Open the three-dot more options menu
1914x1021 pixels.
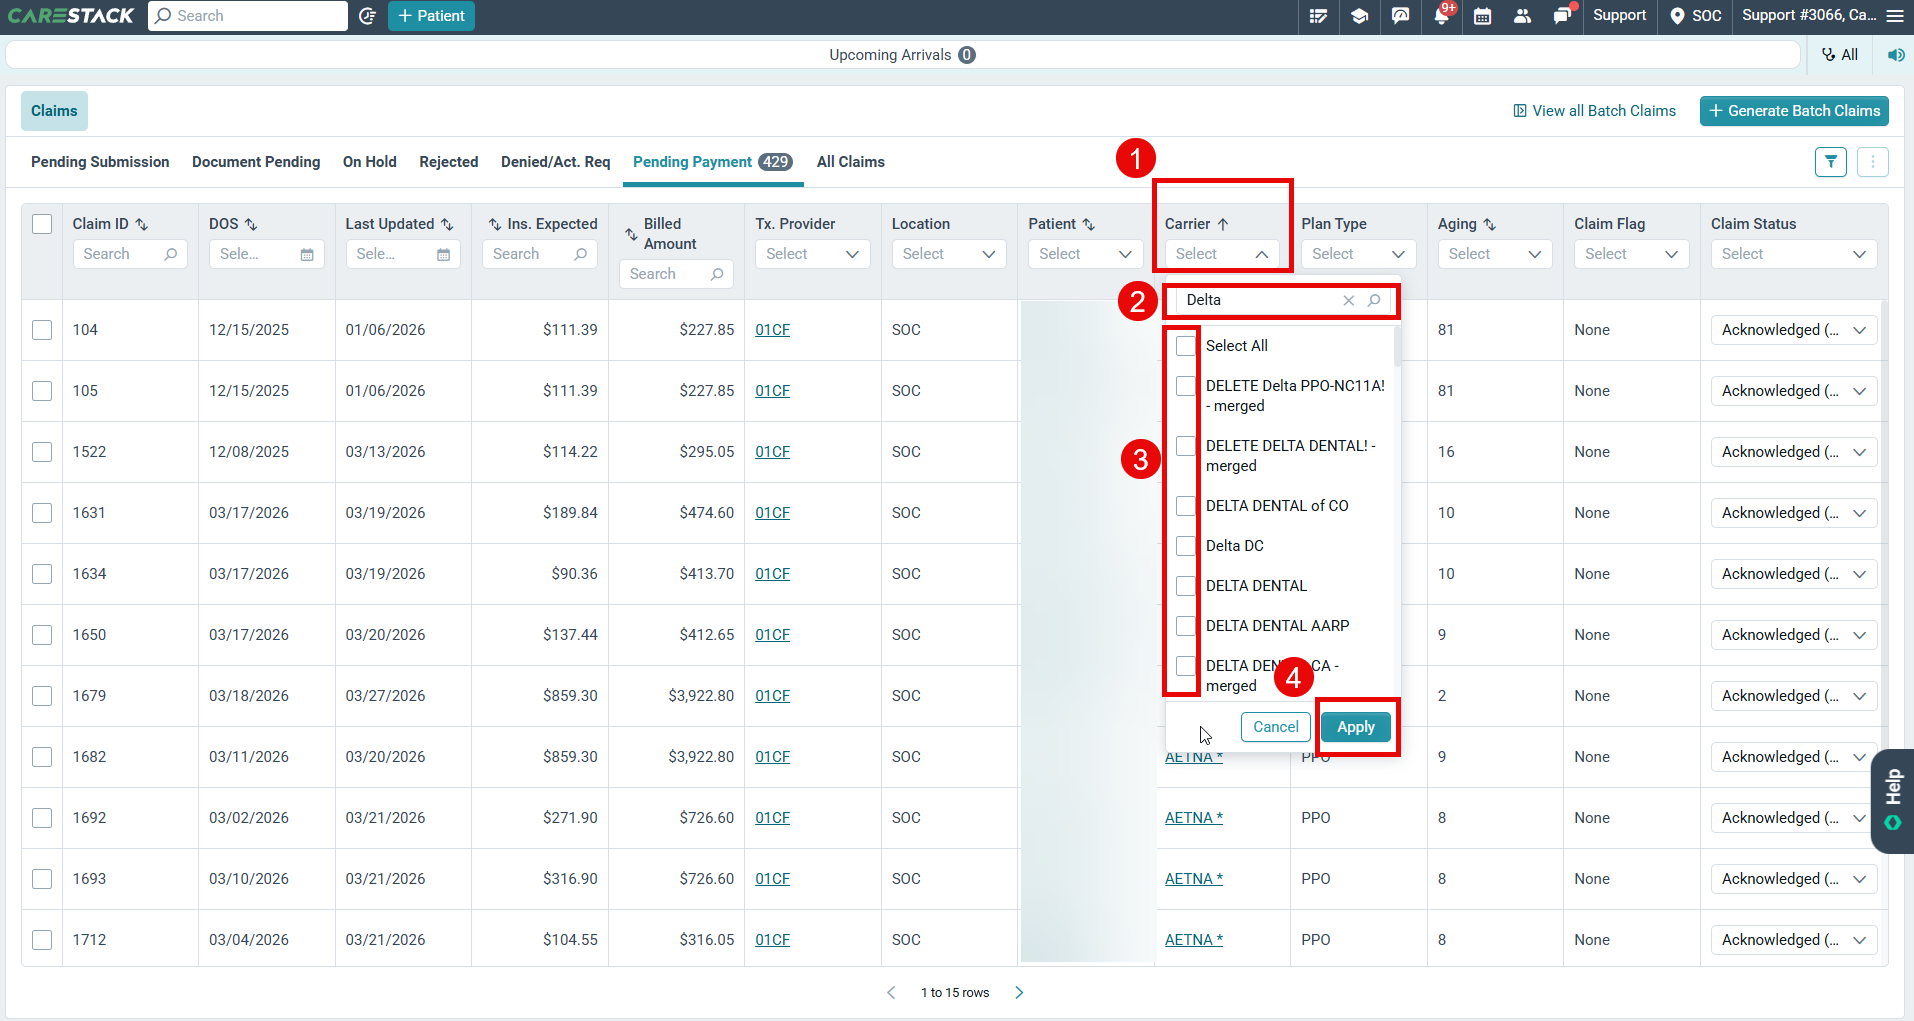click(1873, 162)
